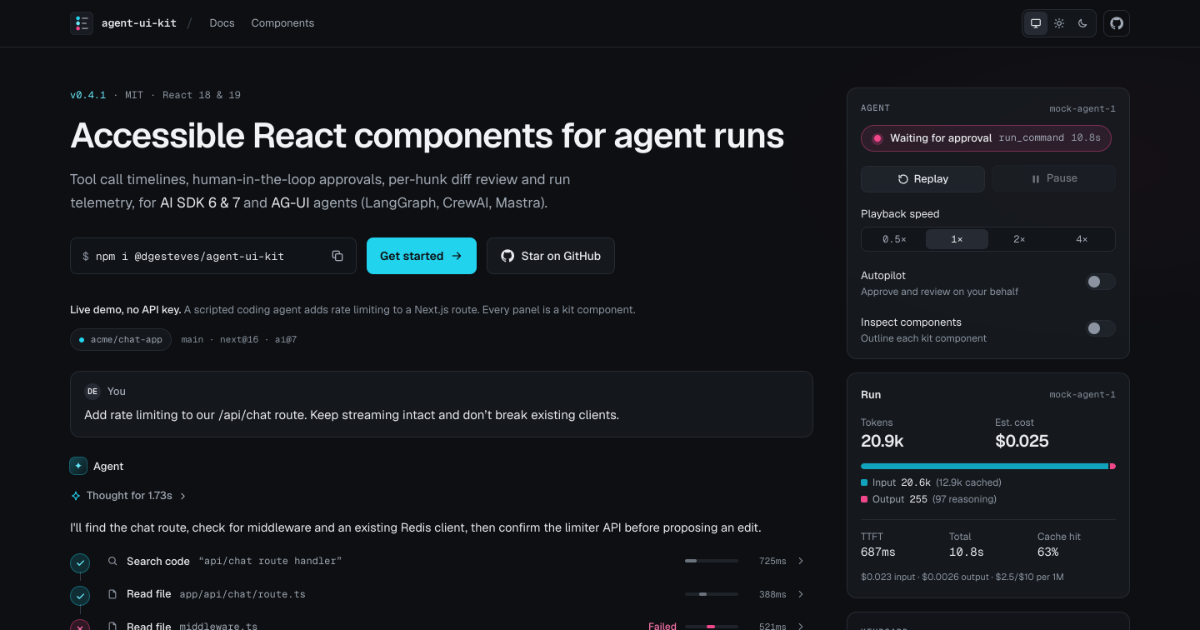Click the Failed label on middleware.ts row

[x=662, y=626]
